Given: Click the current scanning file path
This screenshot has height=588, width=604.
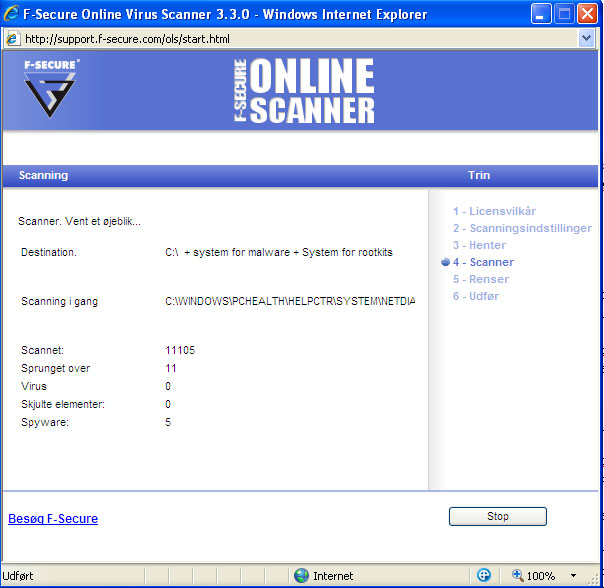Looking at the screenshot, I should 290,301.
